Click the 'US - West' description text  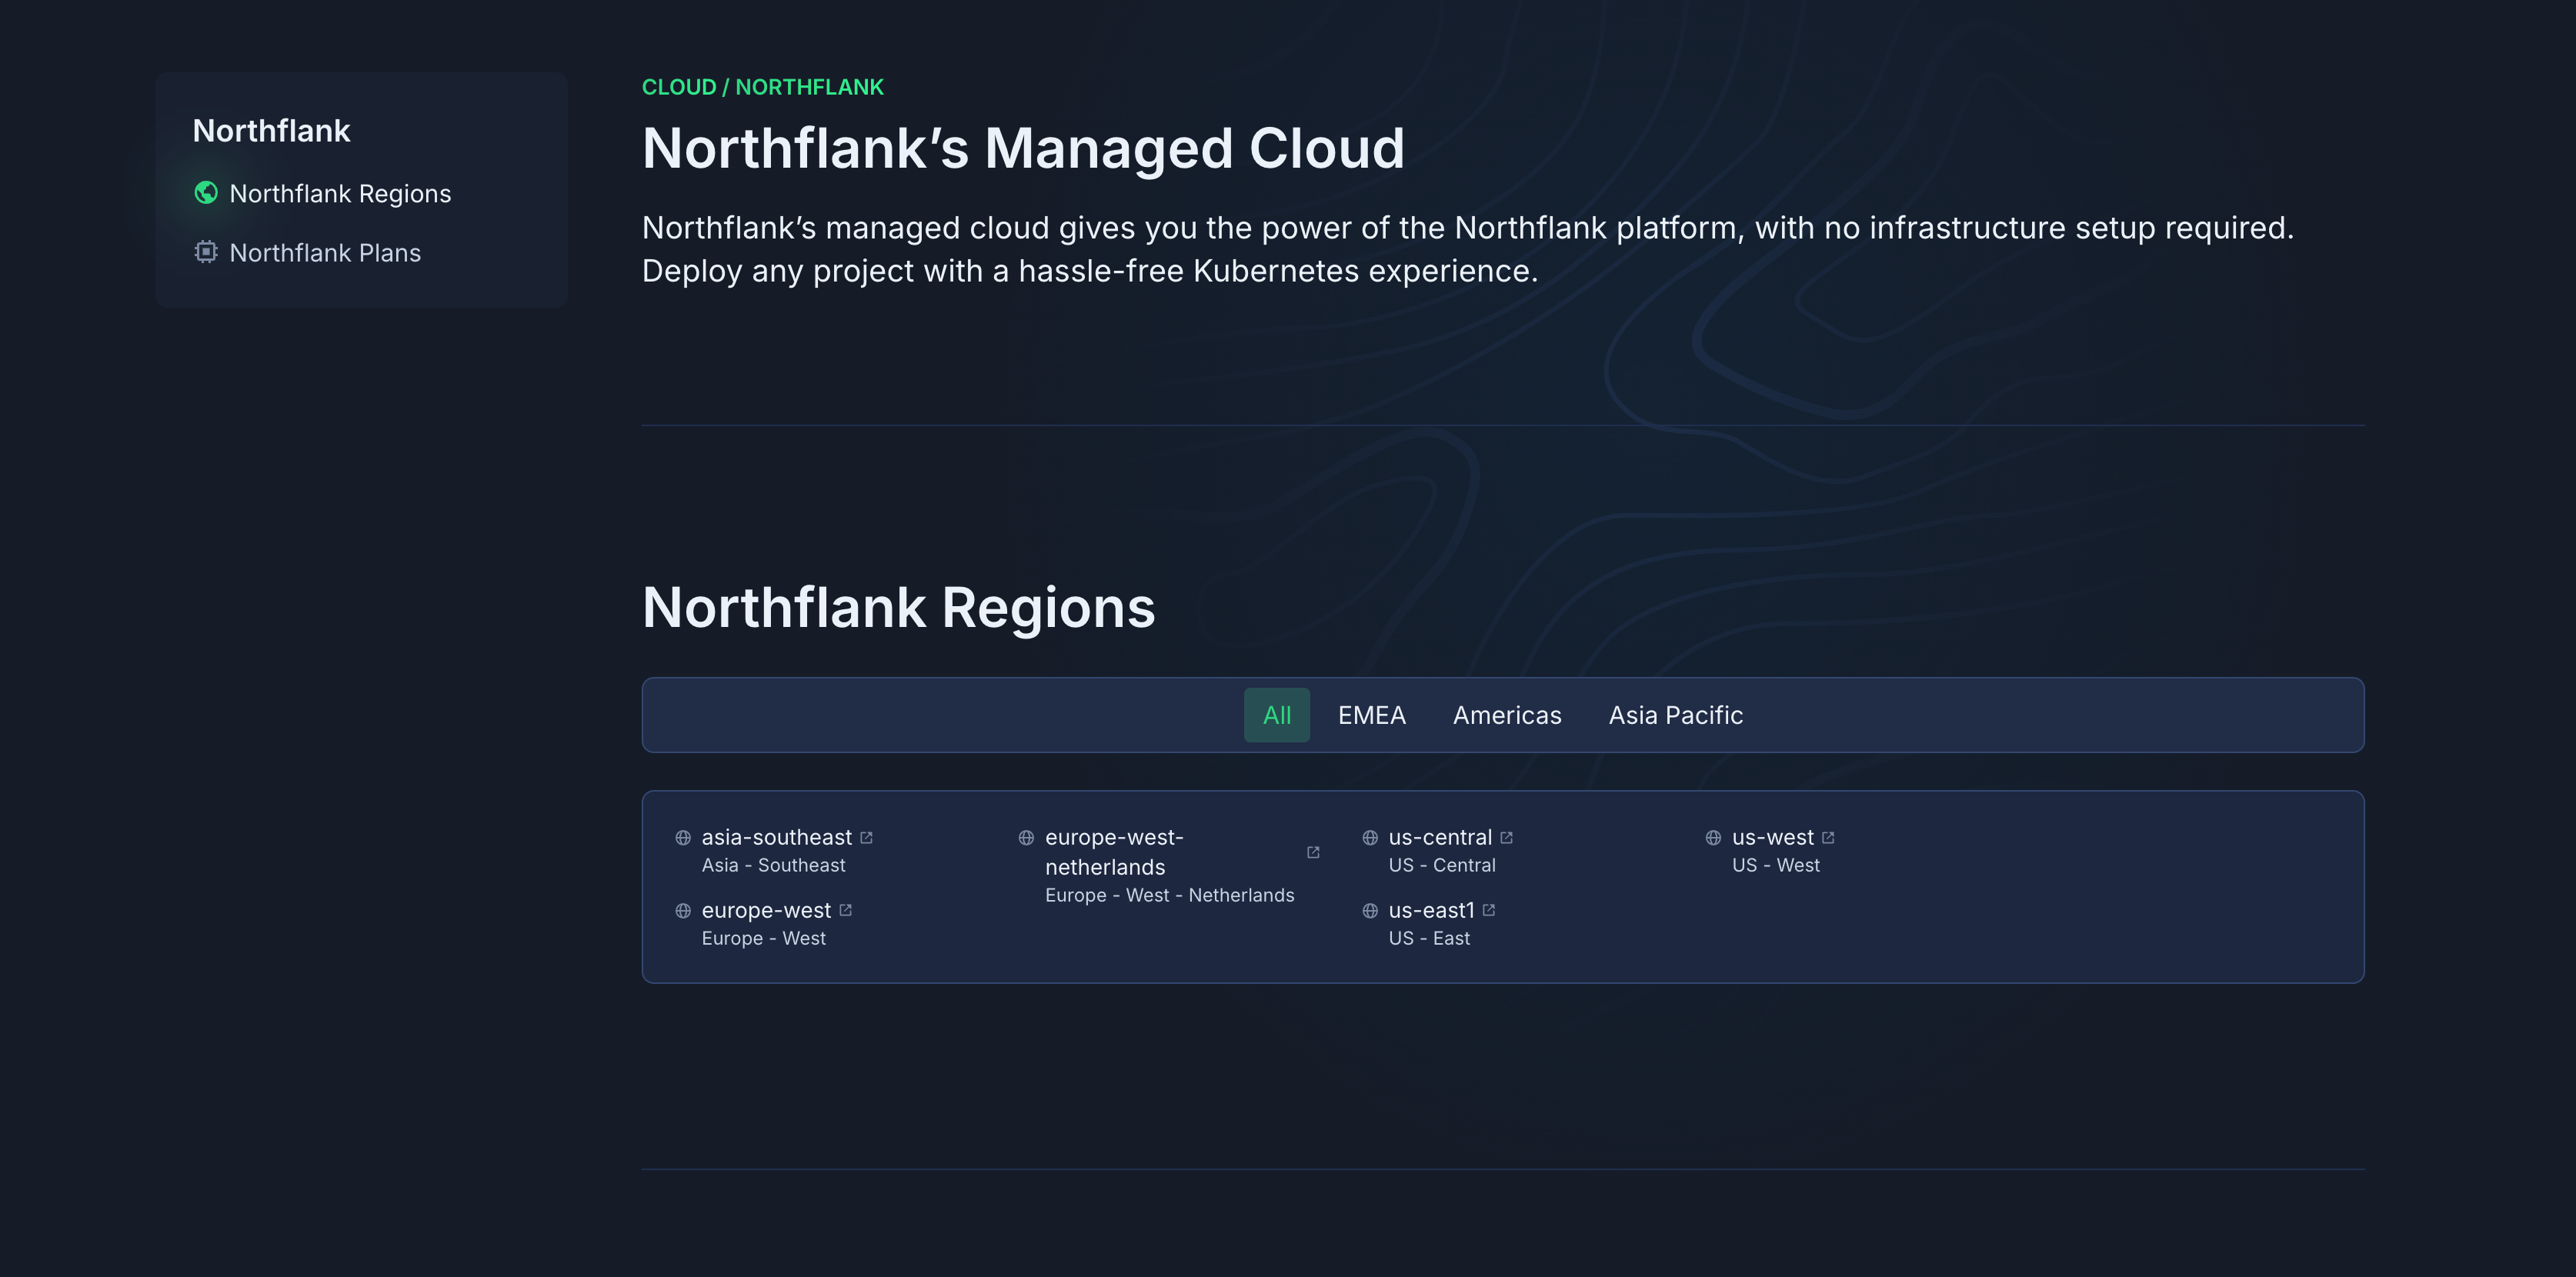[1776, 866]
